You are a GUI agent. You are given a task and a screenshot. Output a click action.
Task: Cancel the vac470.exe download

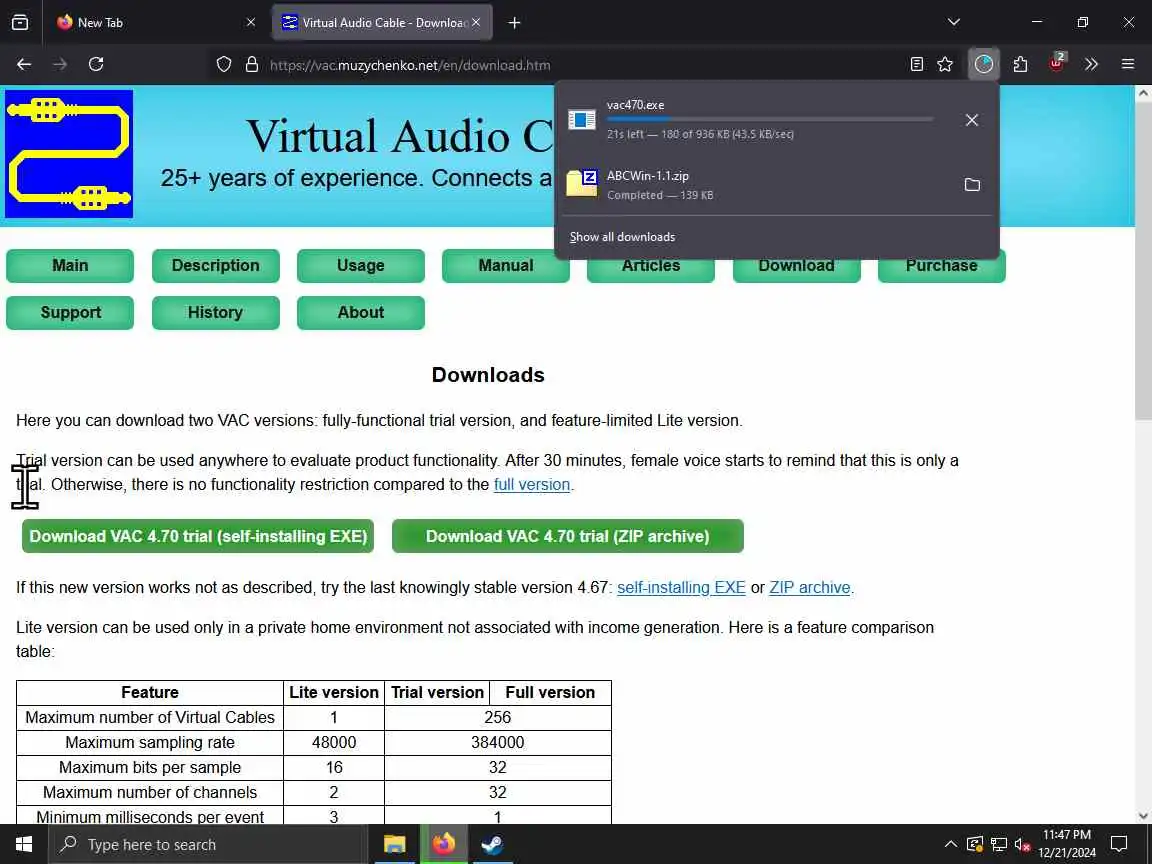[971, 120]
